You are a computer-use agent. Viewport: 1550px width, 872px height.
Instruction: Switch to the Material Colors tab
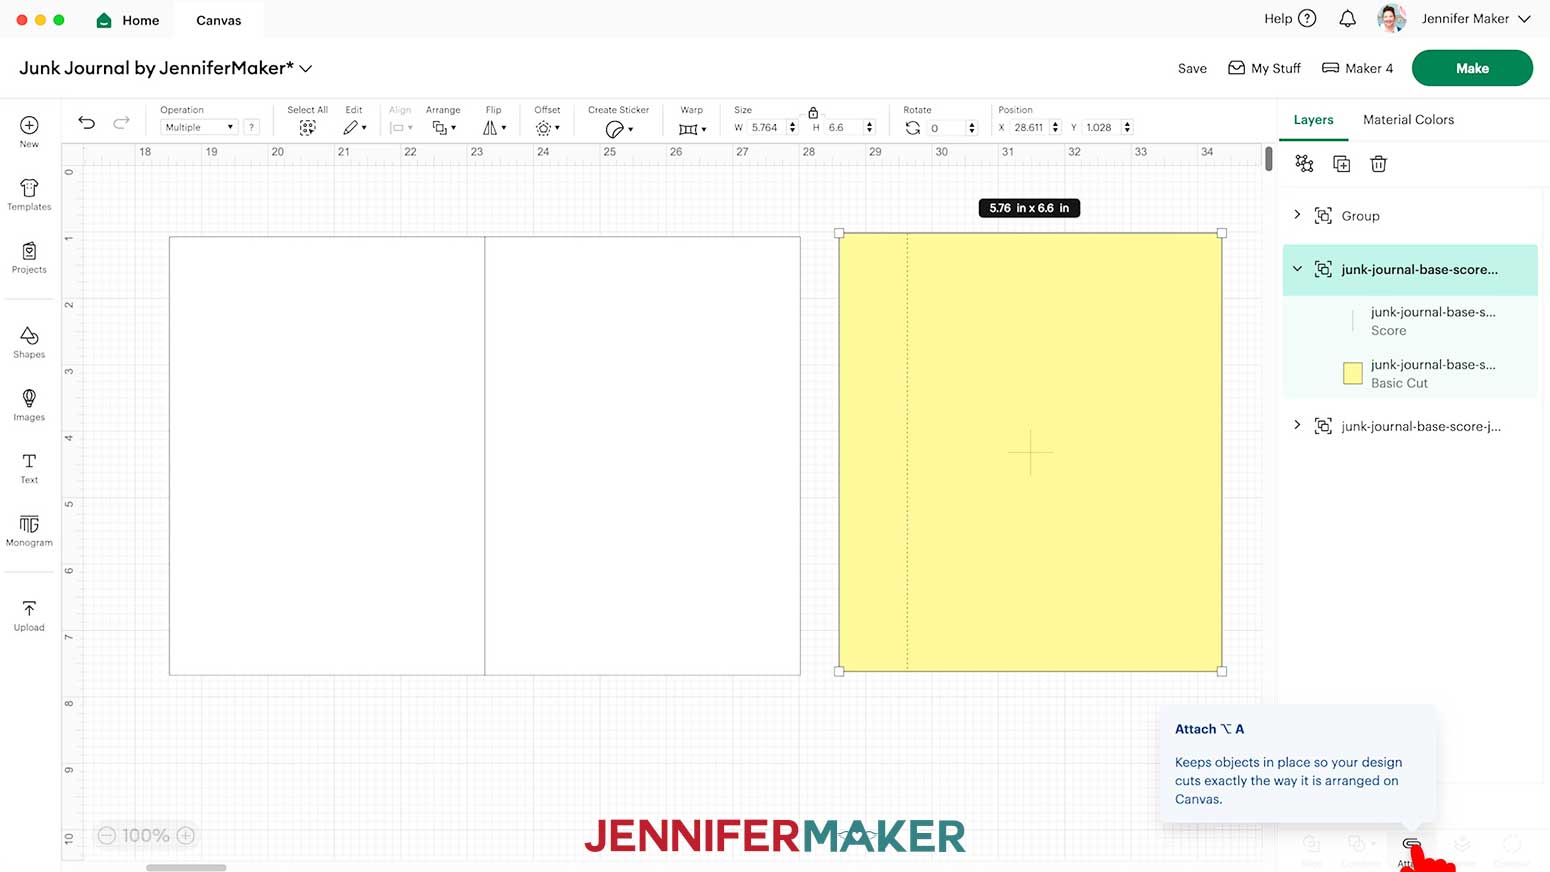pos(1408,120)
